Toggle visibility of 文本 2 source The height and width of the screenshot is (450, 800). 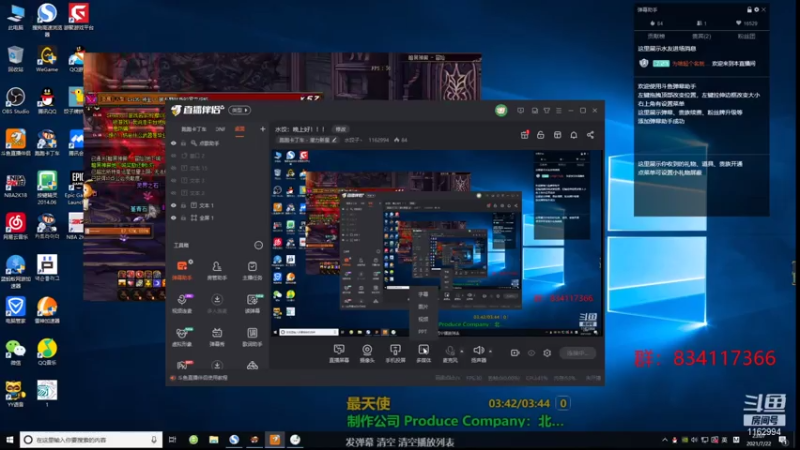click(x=173, y=193)
